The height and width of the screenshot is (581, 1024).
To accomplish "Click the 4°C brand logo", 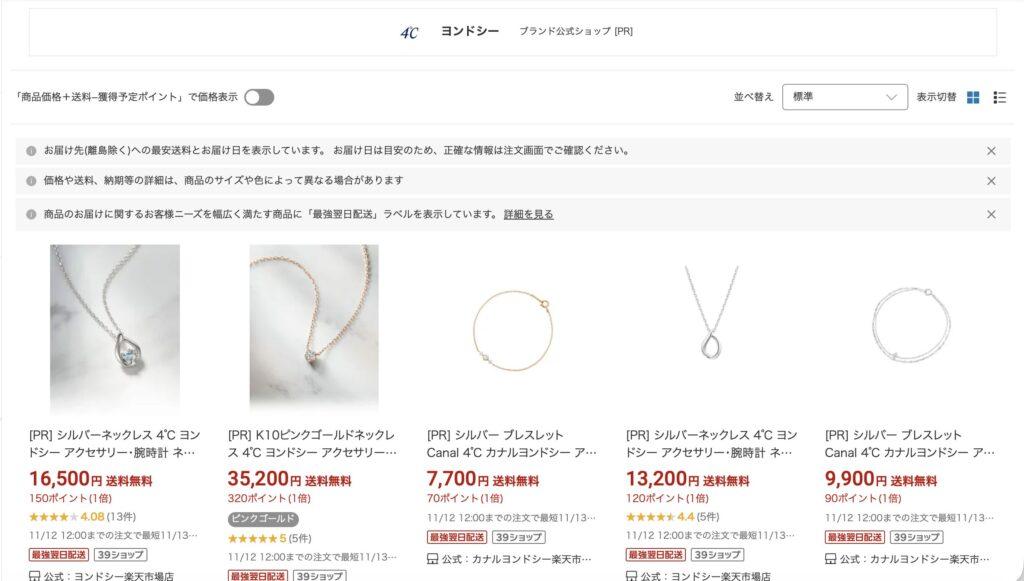I will (409, 32).
